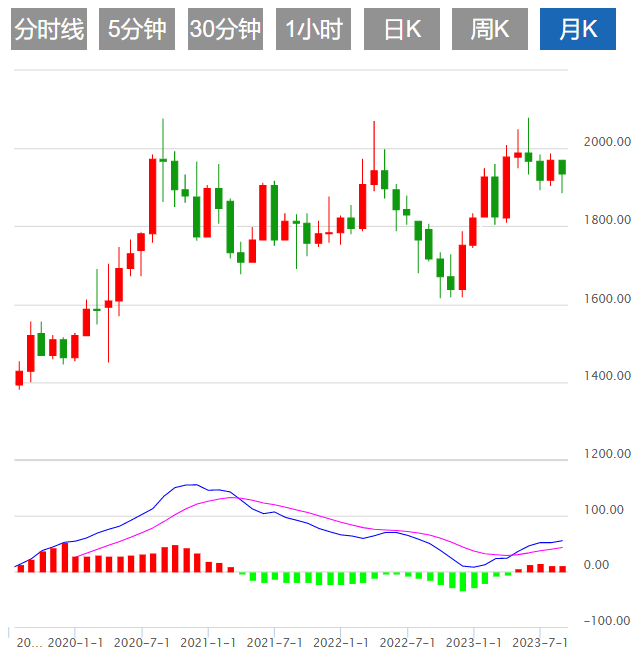The width and height of the screenshot is (642, 653).
Task: Click the first red MACD histogram bar
Action: pos(19,569)
